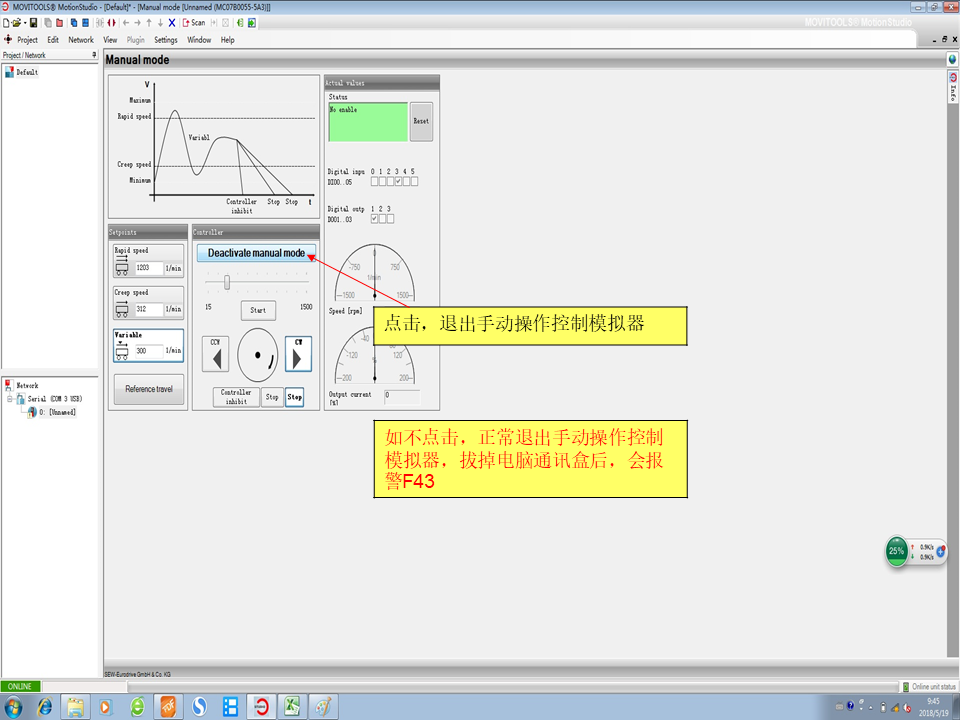The image size is (960, 720).
Task: Click Deactivate manual mode button
Action: coord(256,253)
